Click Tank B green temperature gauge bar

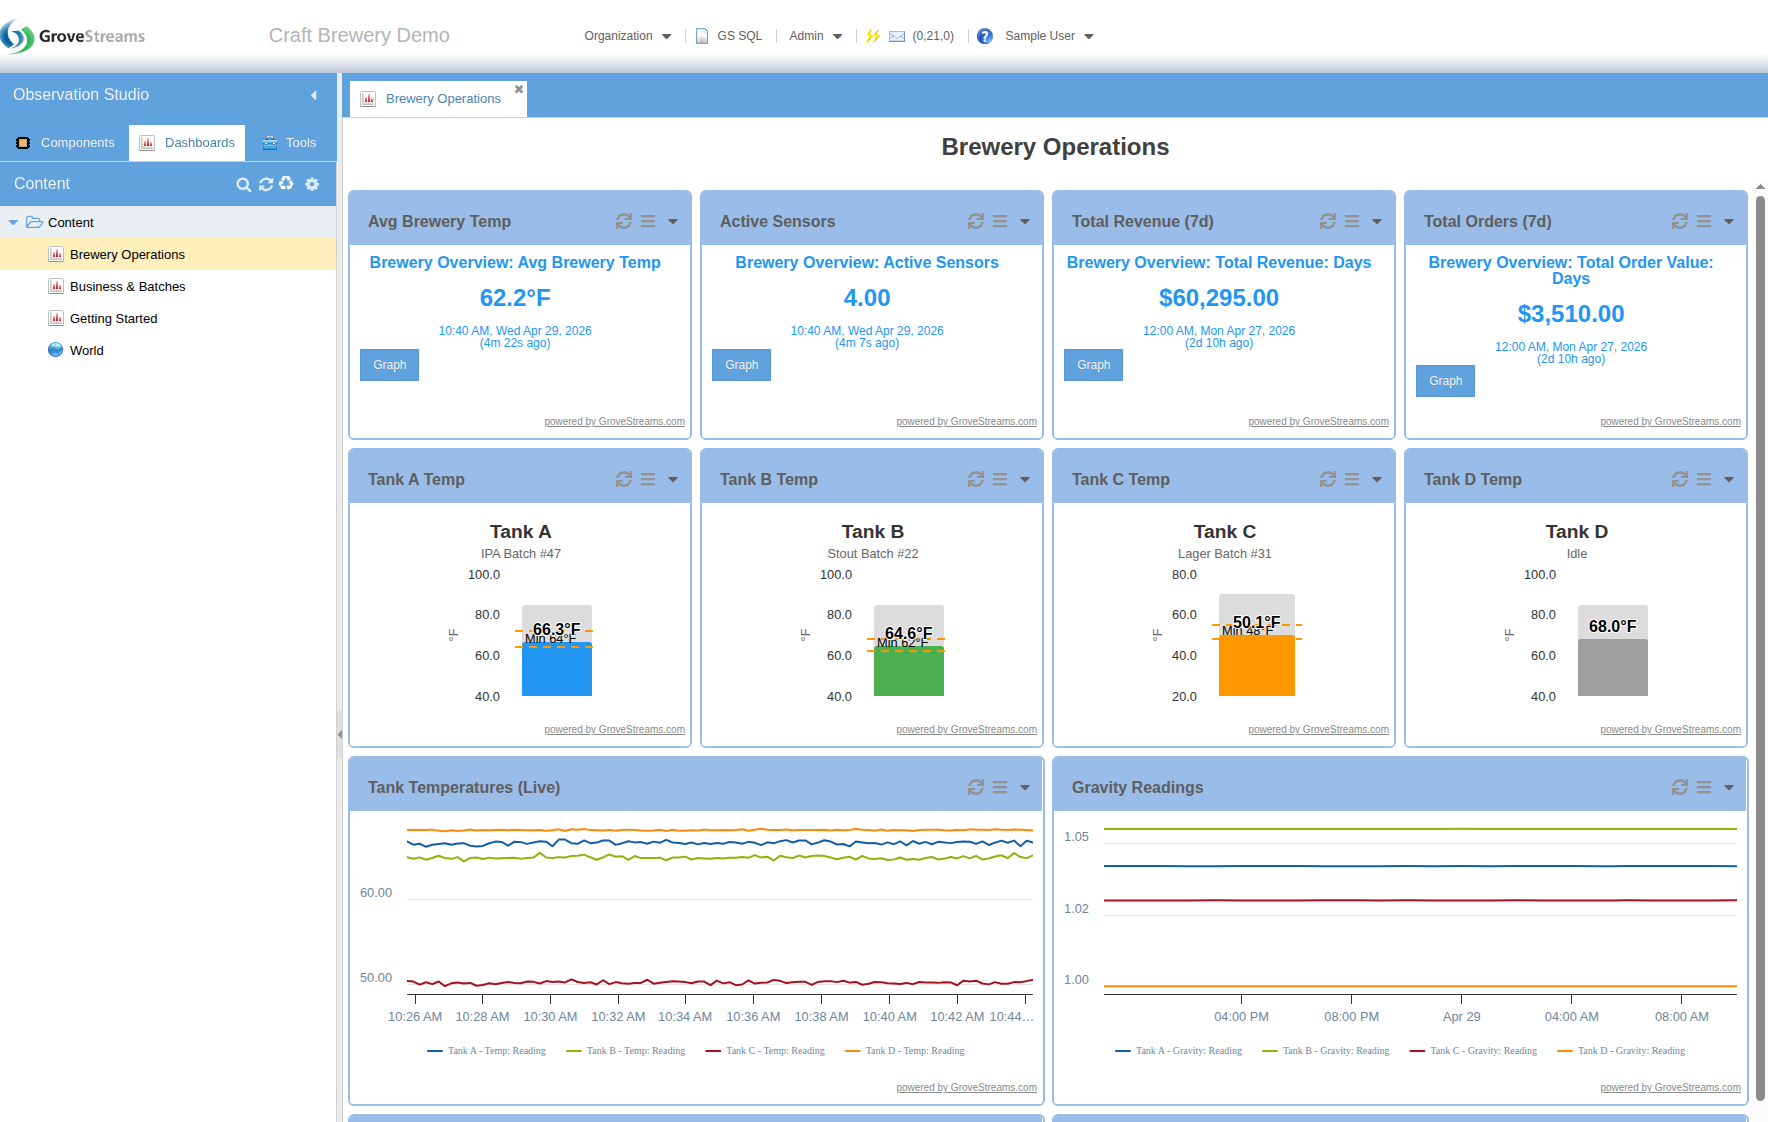[909, 672]
